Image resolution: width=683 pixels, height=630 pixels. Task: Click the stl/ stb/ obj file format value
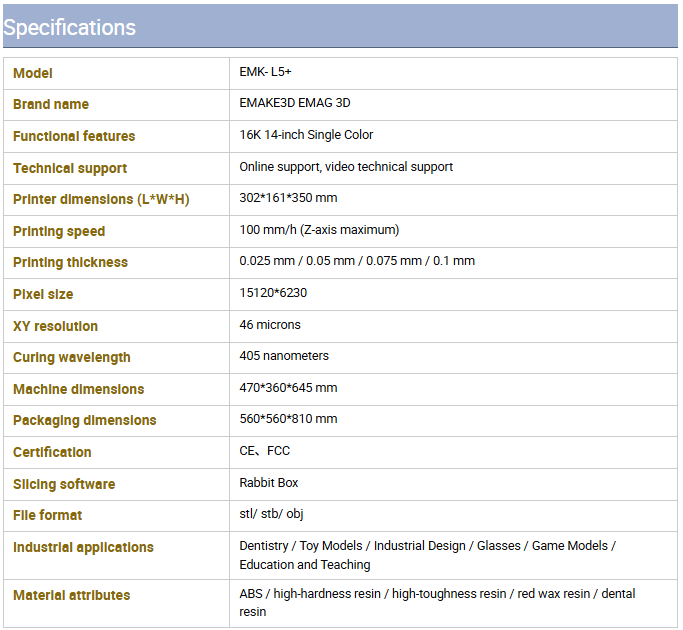pyautogui.click(x=271, y=514)
